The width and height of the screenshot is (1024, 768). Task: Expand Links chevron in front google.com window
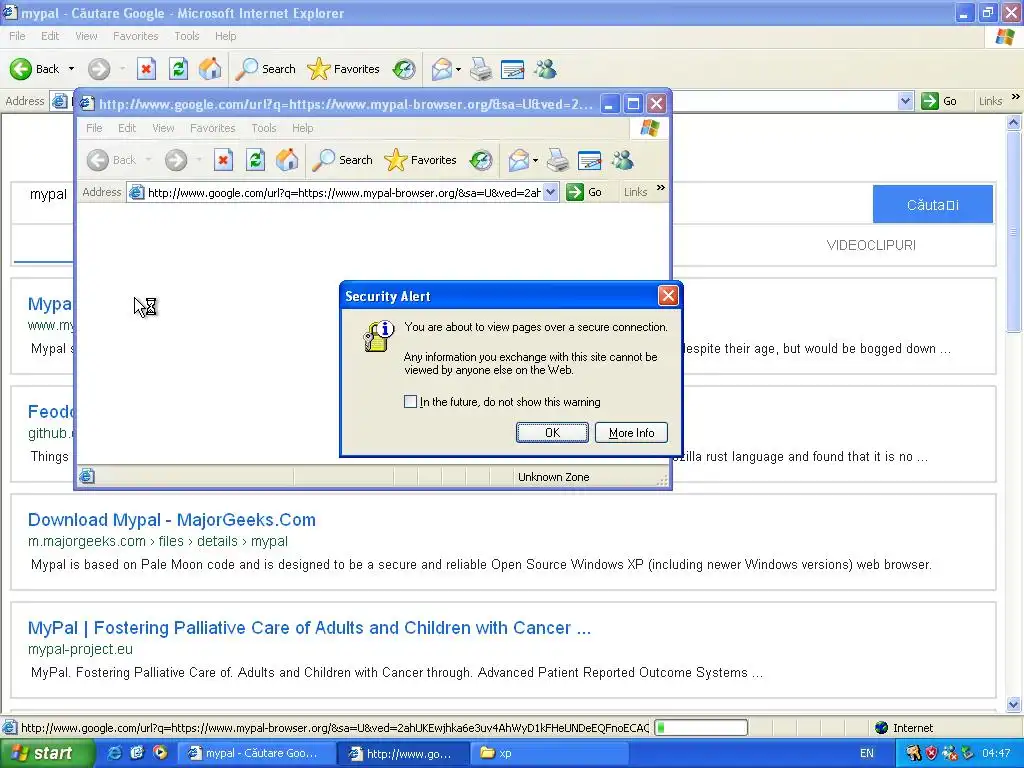[x=661, y=188]
